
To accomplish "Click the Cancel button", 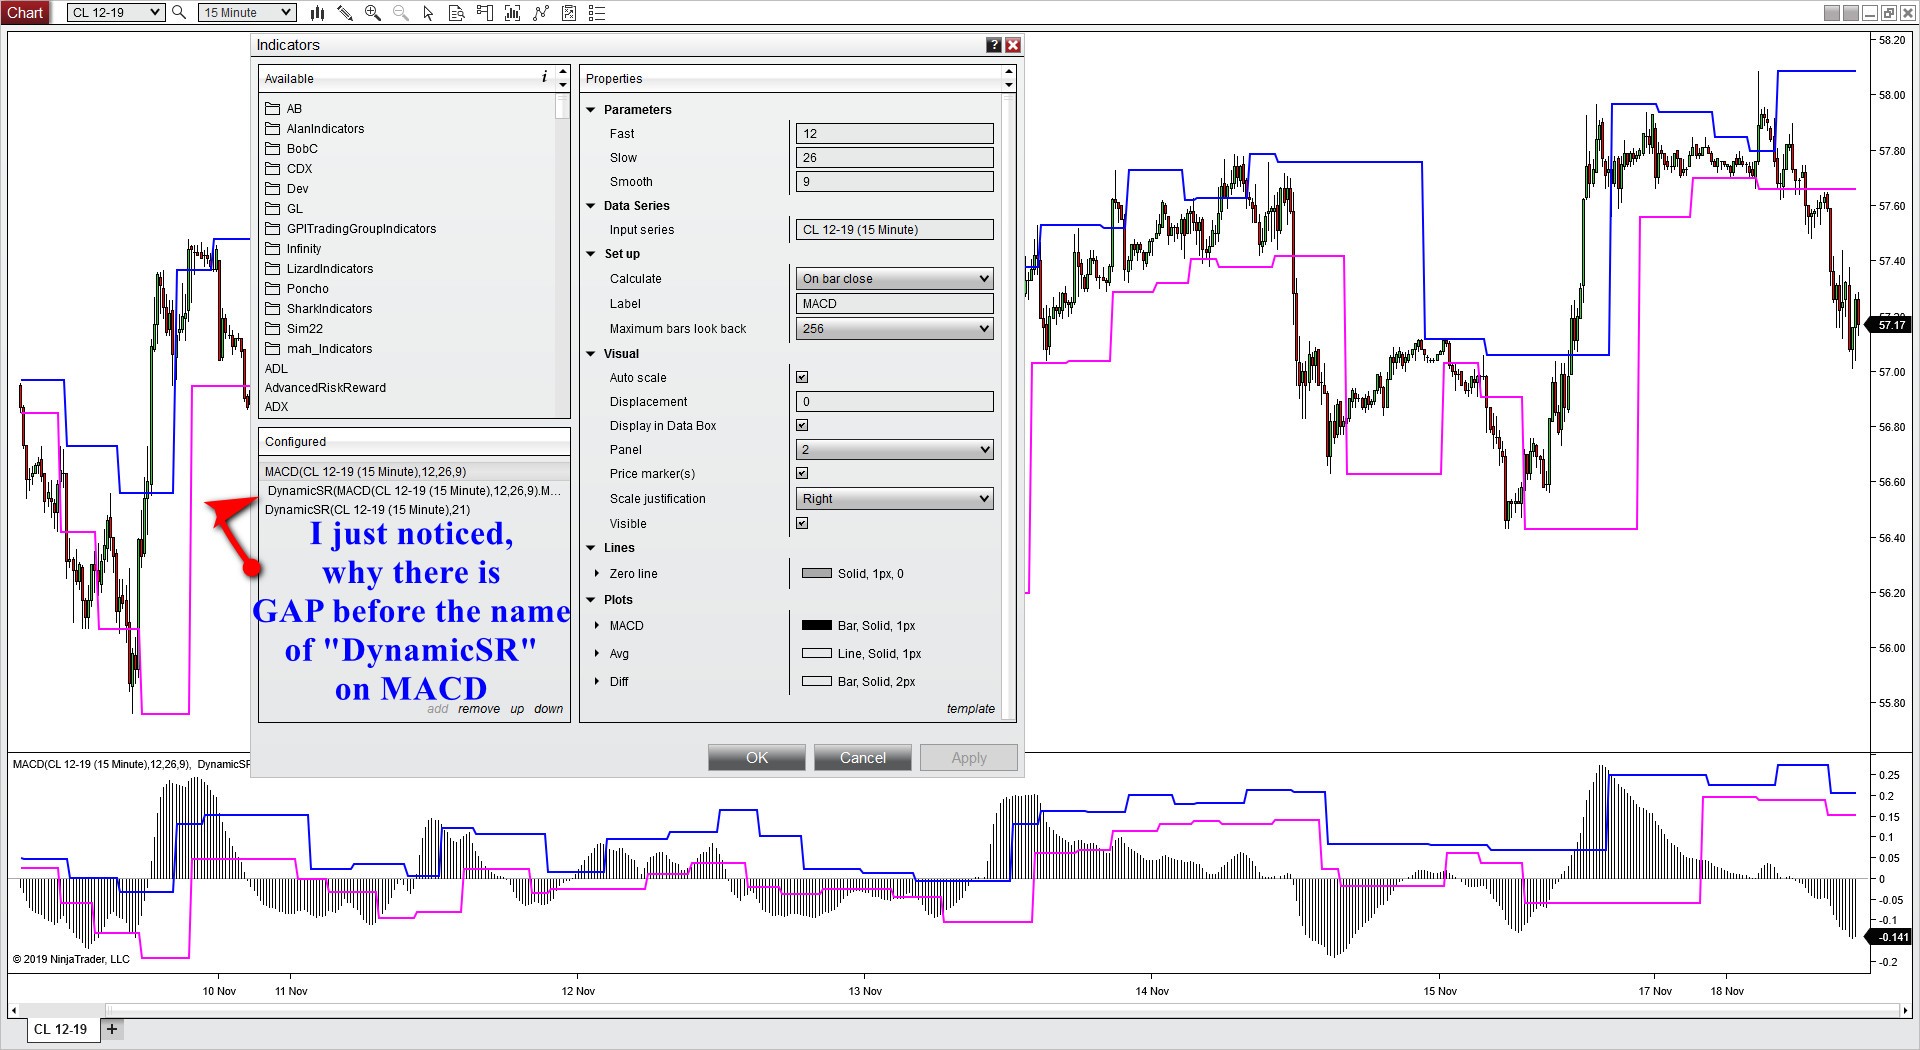I will [863, 757].
